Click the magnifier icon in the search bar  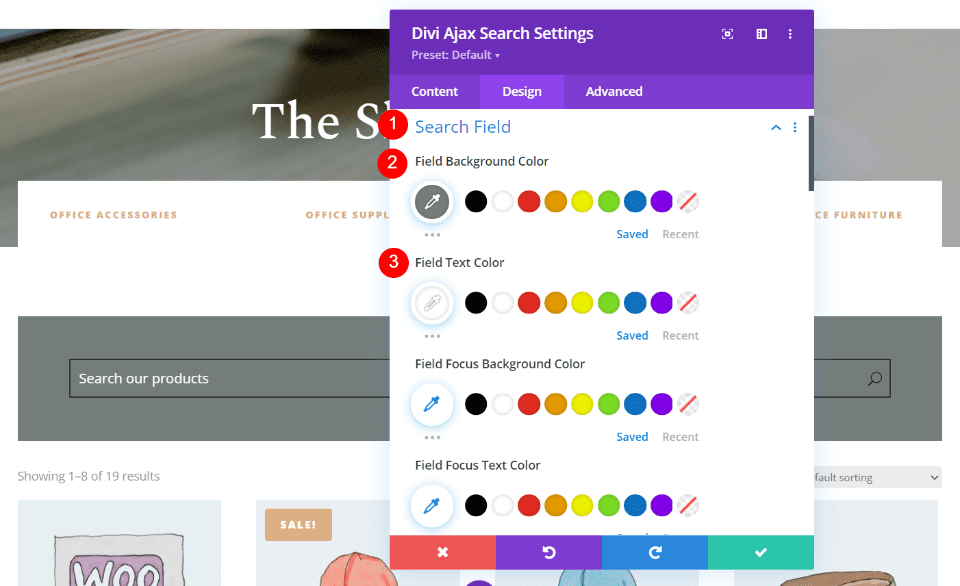point(875,379)
